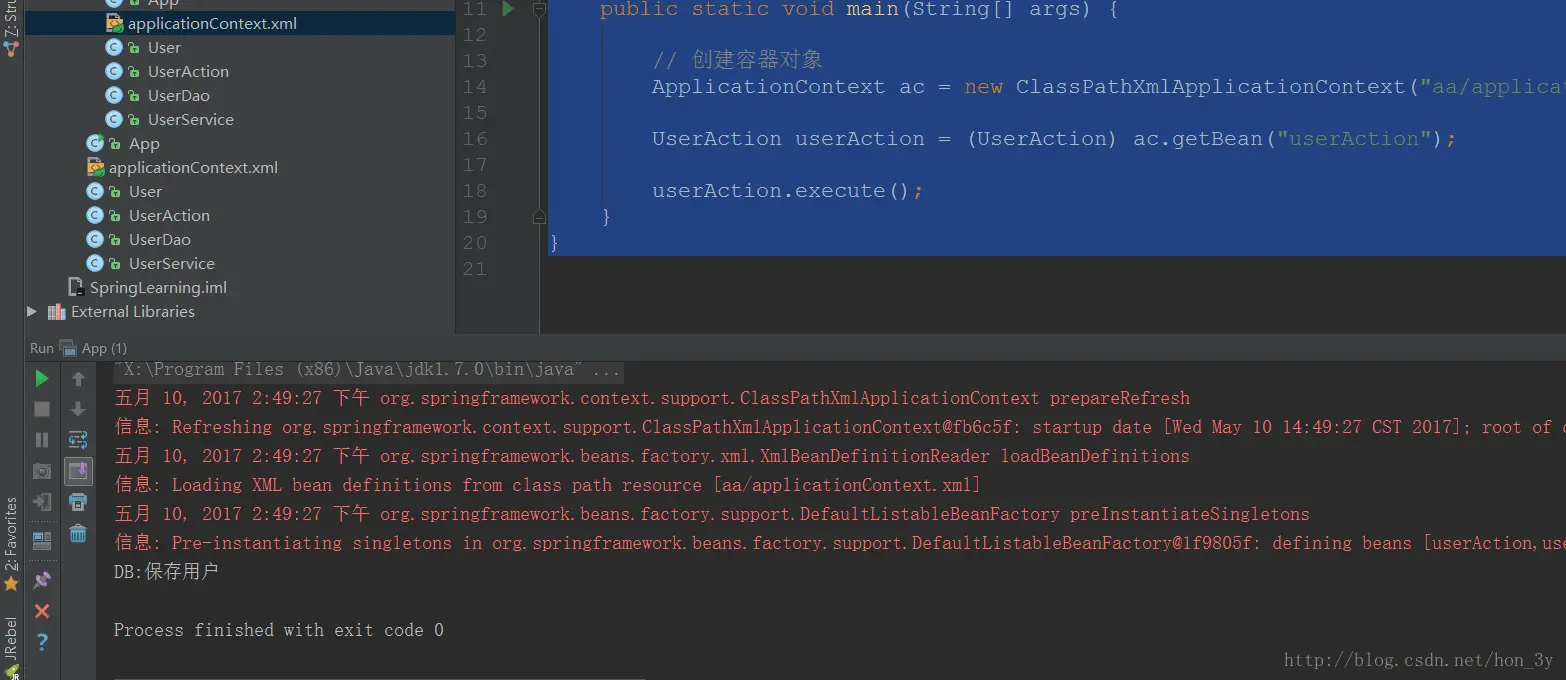1566x680 pixels.
Task: Open the outer App class
Action: click(143, 143)
